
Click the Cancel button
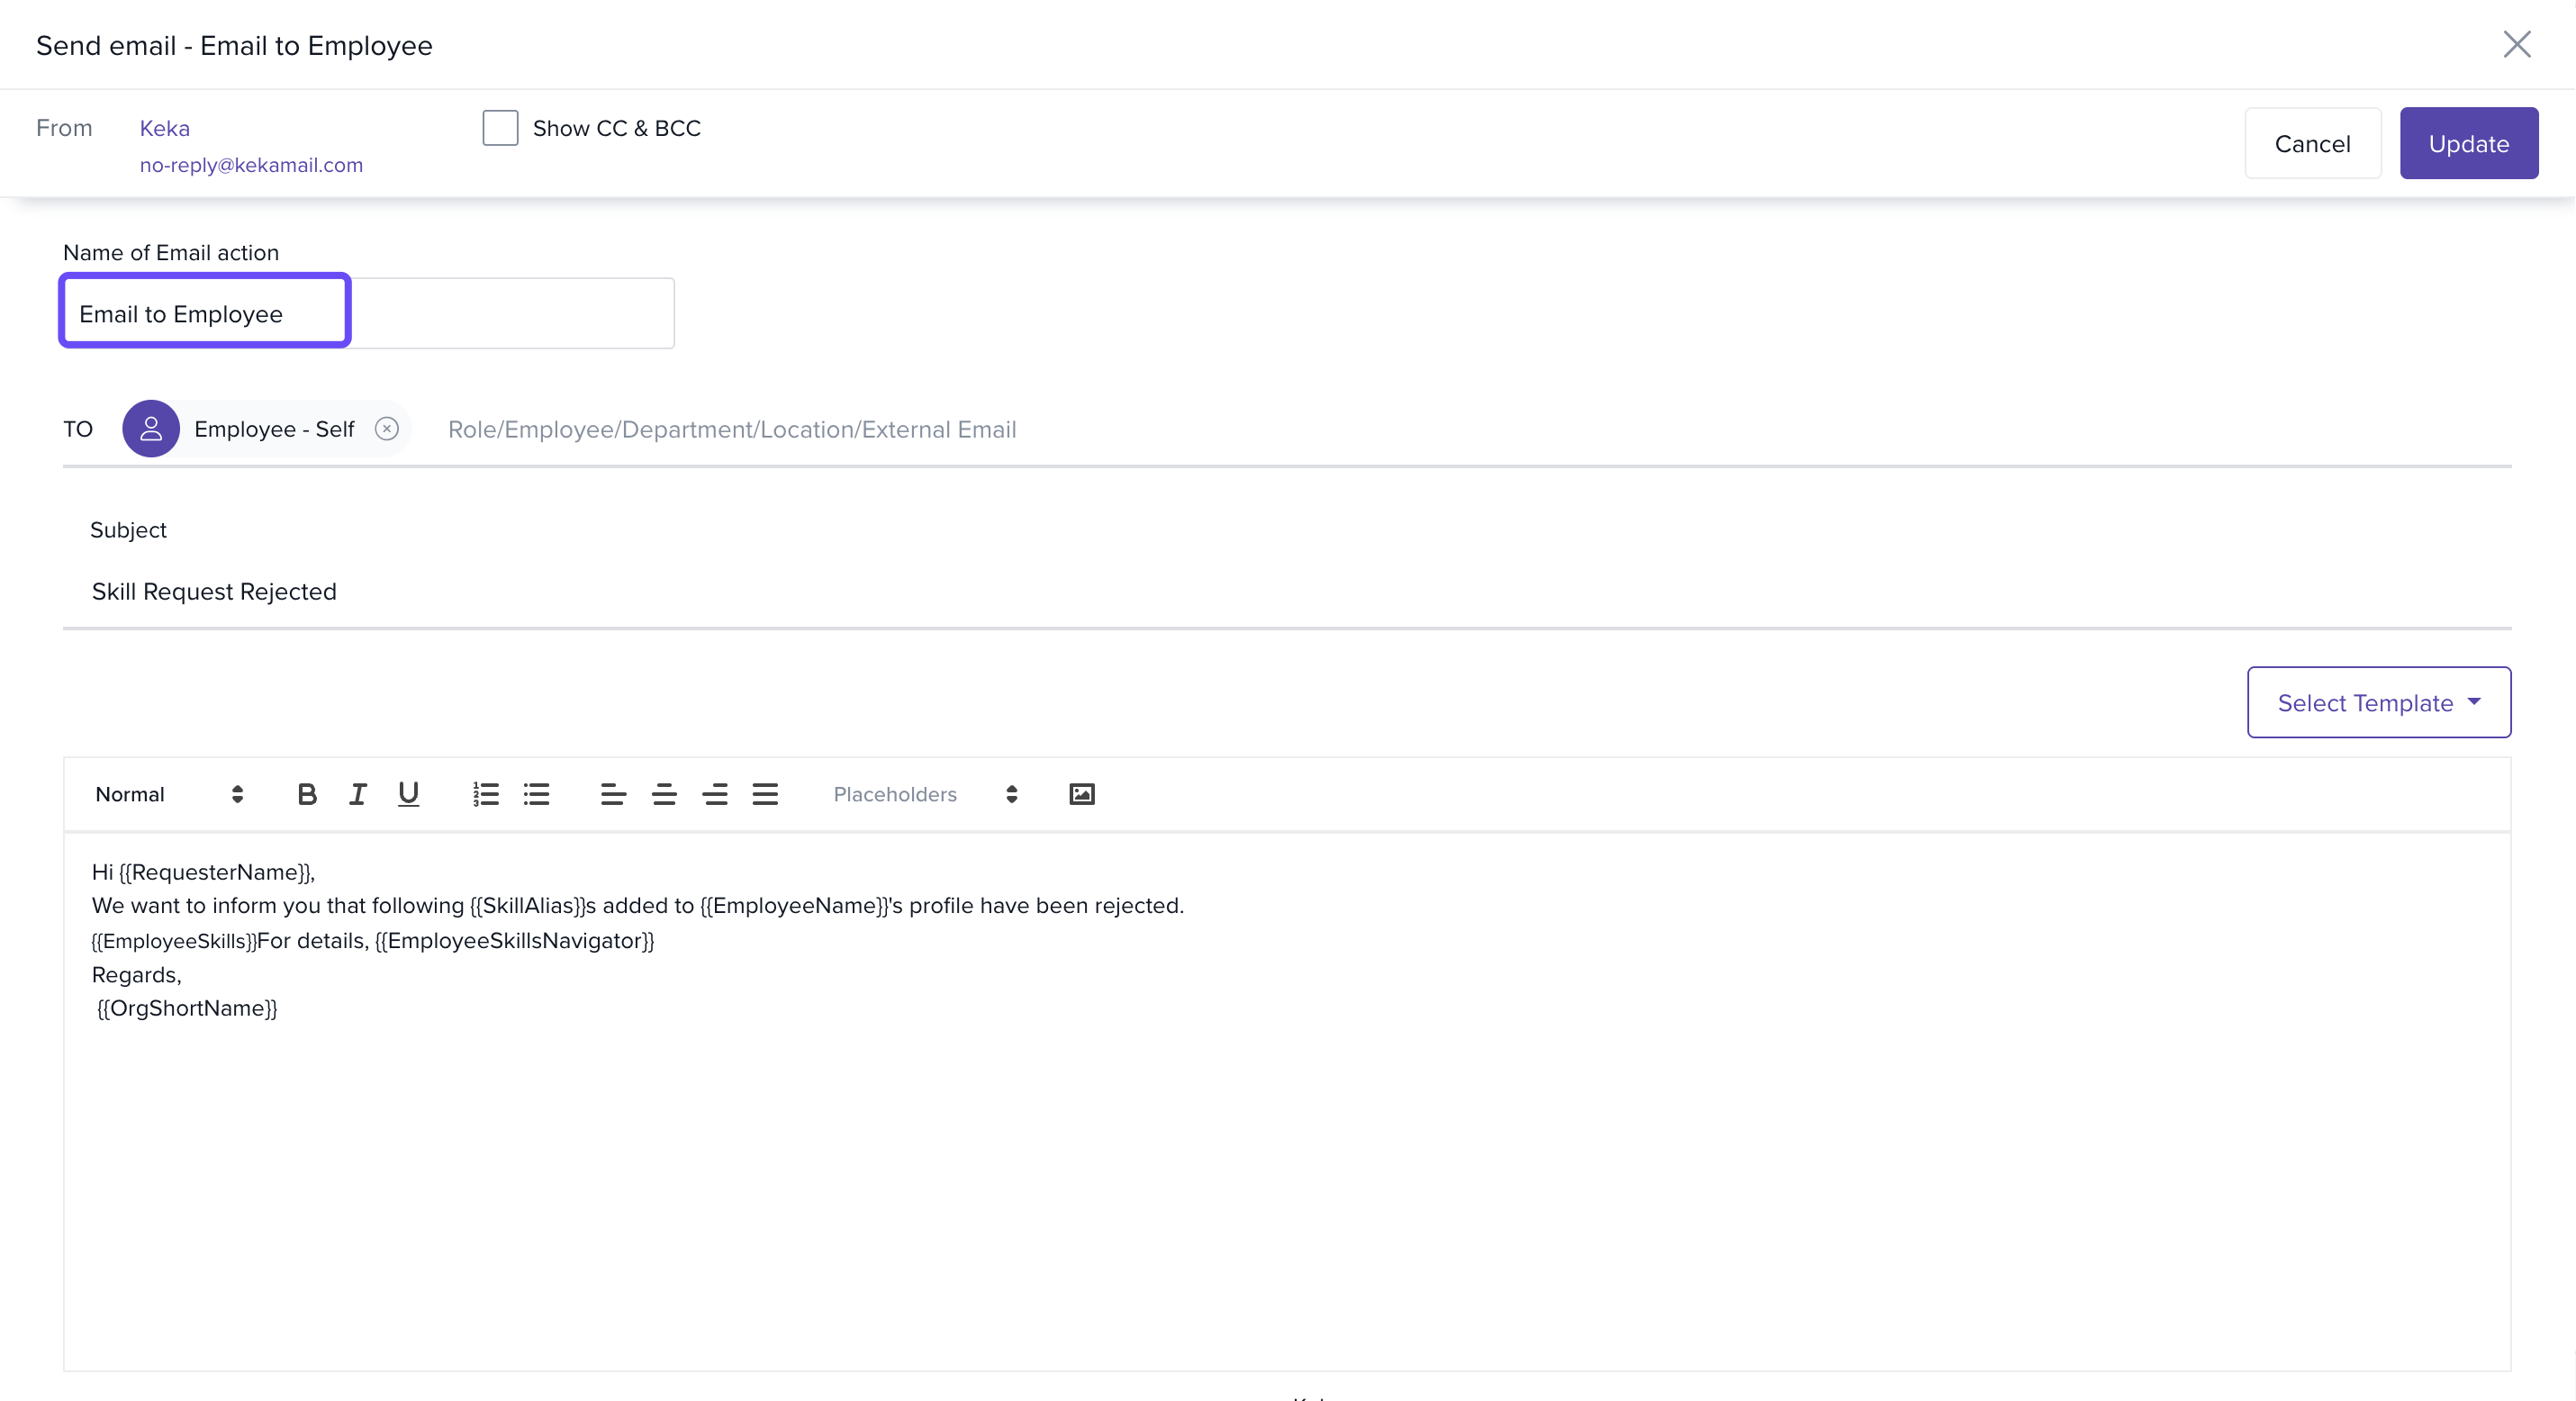(x=2312, y=144)
